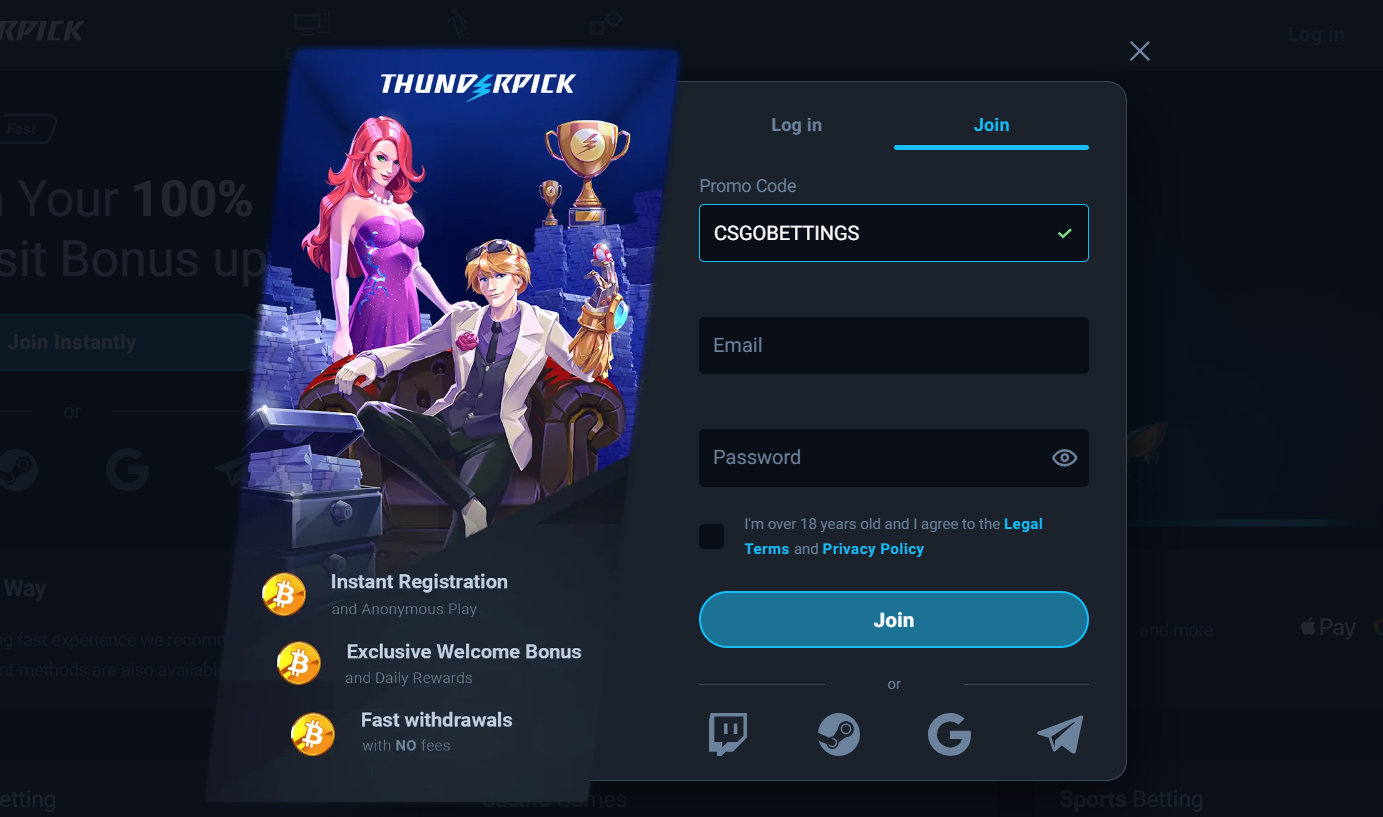Check the over 18 years agreement checkbox
The width and height of the screenshot is (1383, 817).
pyautogui.click(x=712, y=536)
